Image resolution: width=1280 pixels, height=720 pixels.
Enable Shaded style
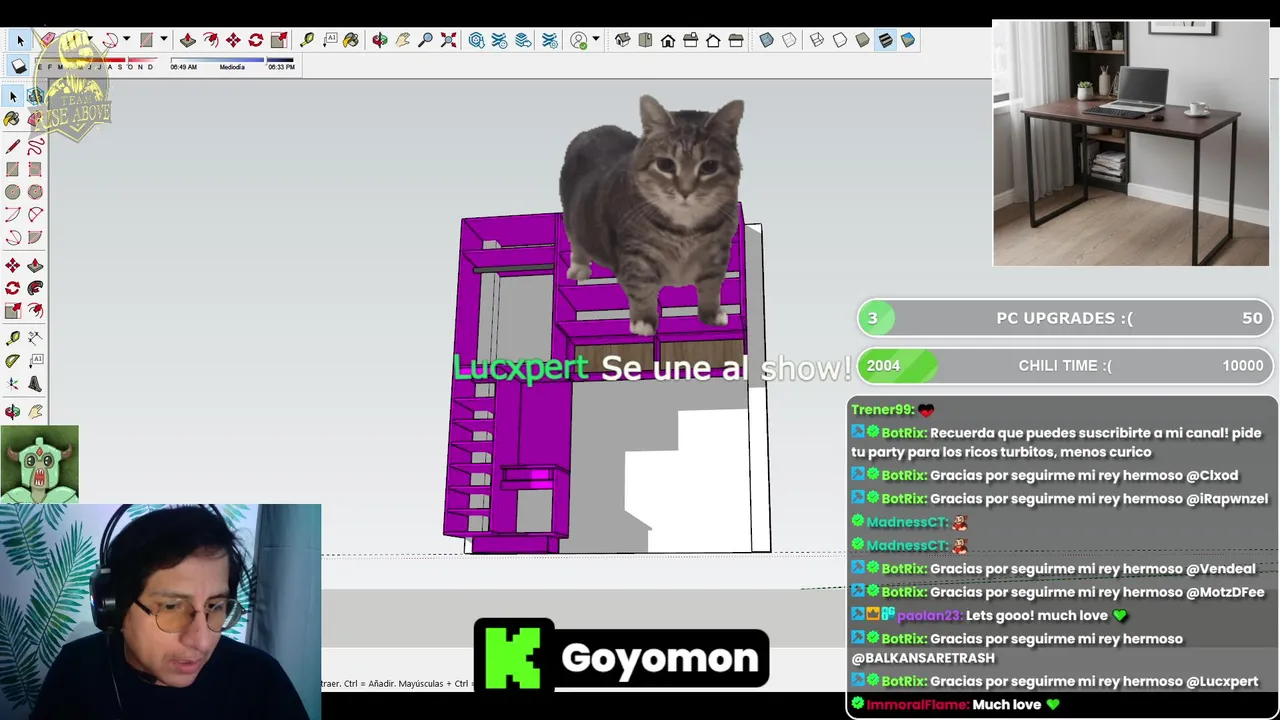[x=862, y=40]
